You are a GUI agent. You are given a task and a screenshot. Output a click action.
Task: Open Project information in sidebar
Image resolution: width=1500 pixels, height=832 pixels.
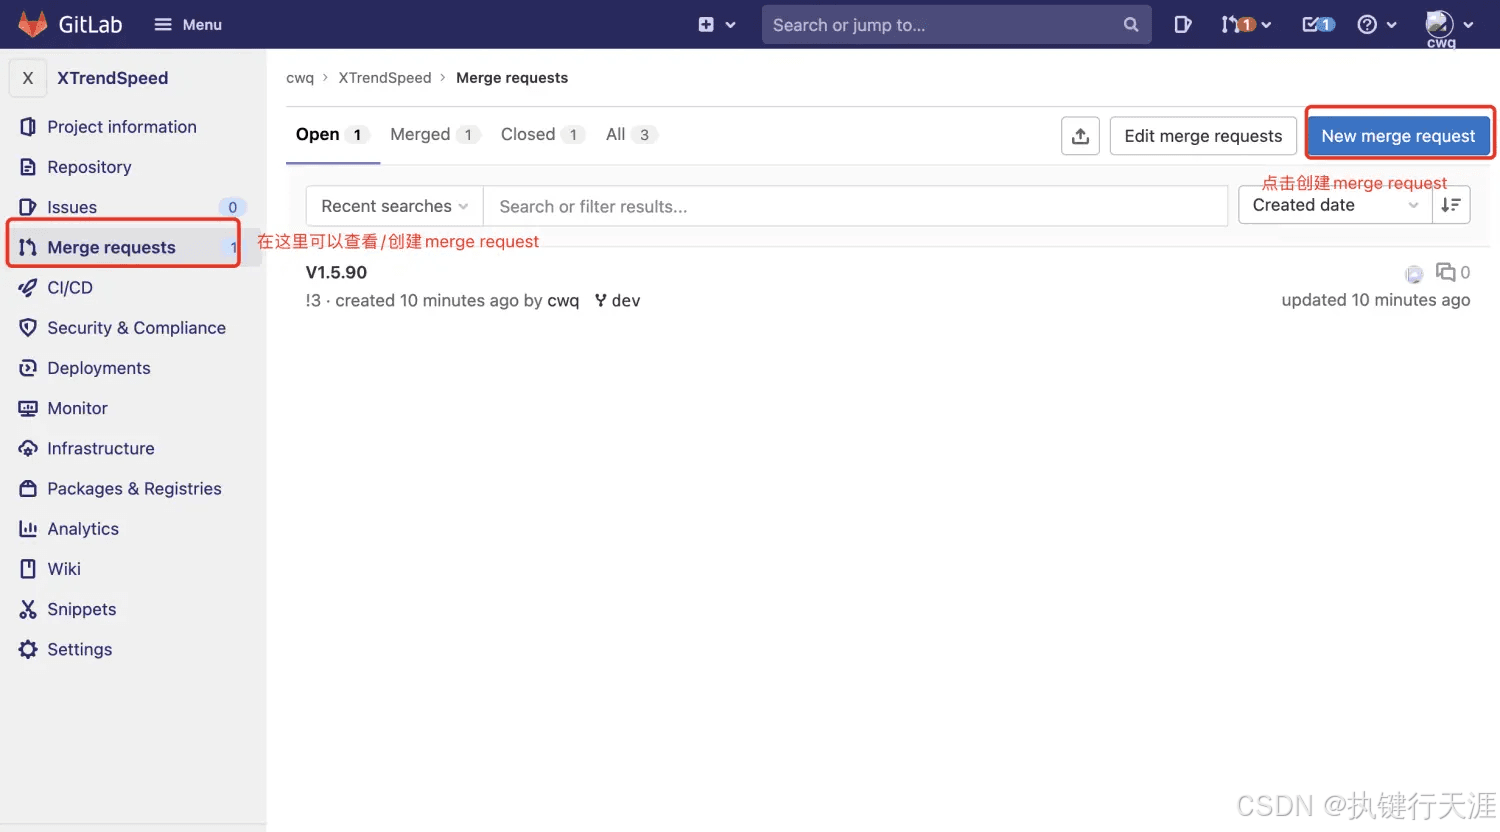tap(122, 127)
